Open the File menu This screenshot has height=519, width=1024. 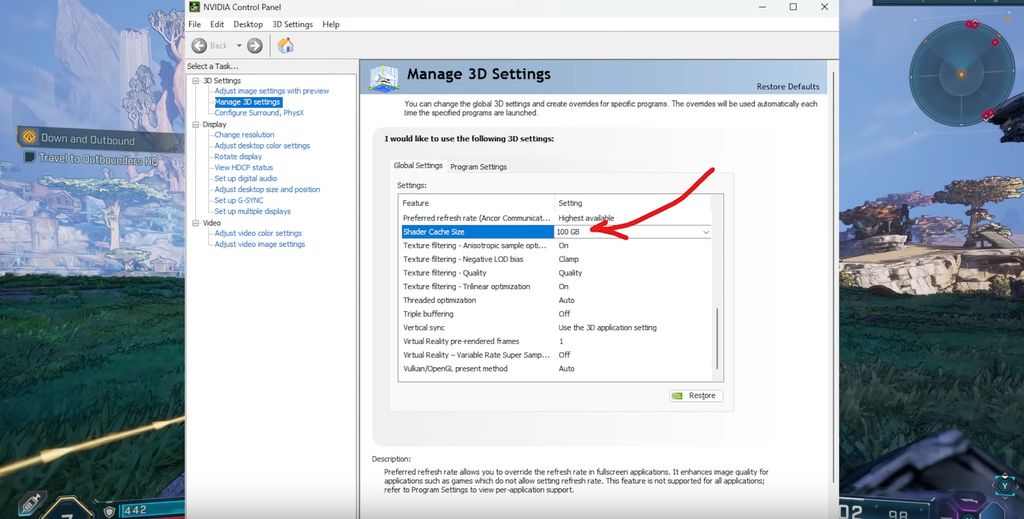click(x=195, y=24)
